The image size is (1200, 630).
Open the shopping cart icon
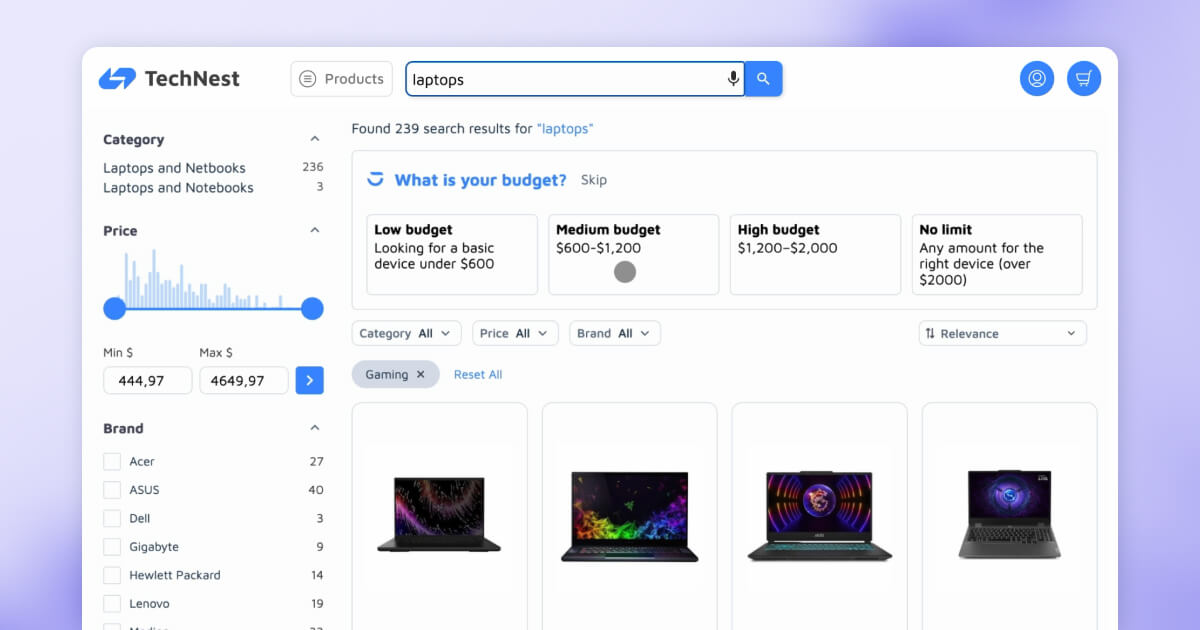click(x=1084, y=78)
